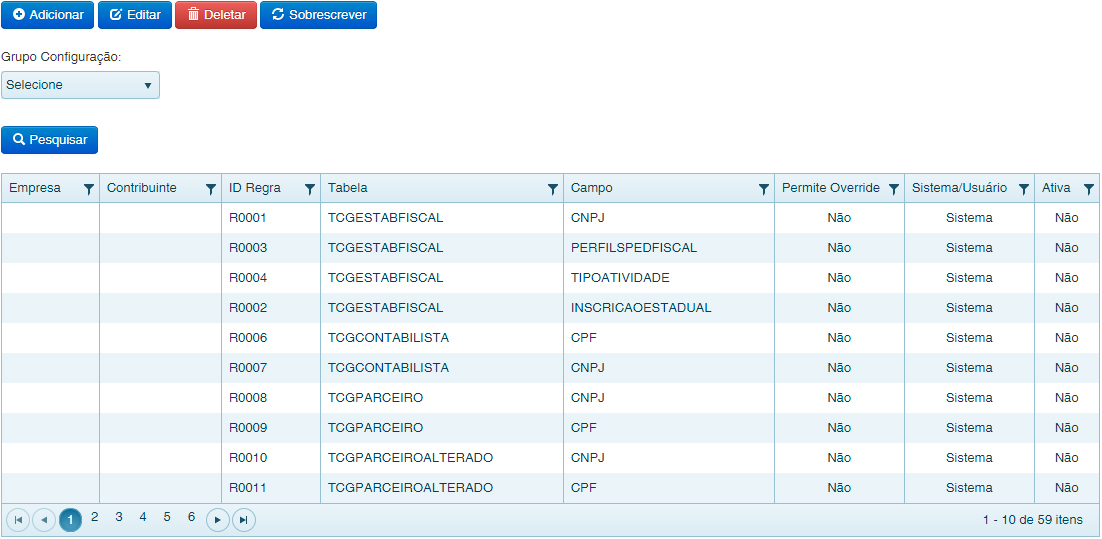The width and height of the screenshot is (1102, 539).
Task: Click the red Deletar button
Action: pyautogui.click(x=216, y=15)
